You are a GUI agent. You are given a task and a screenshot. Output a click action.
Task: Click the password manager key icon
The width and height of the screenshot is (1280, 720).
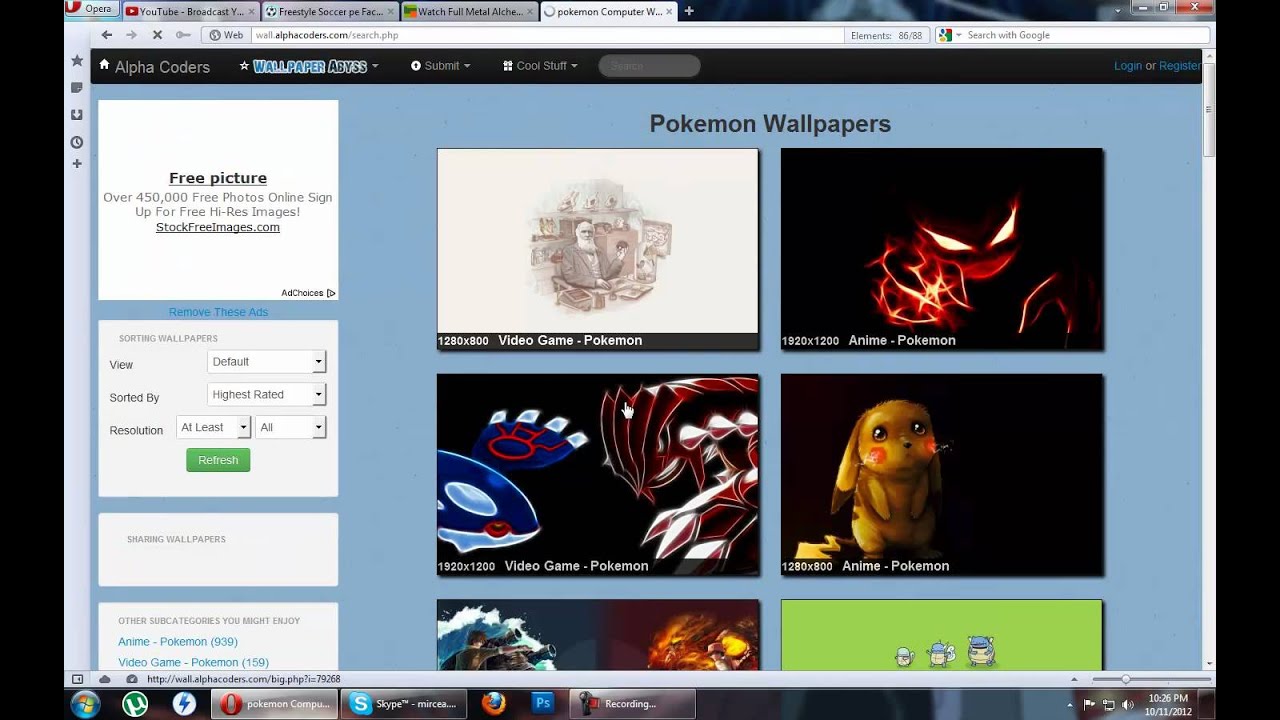[x=182, y=35]
